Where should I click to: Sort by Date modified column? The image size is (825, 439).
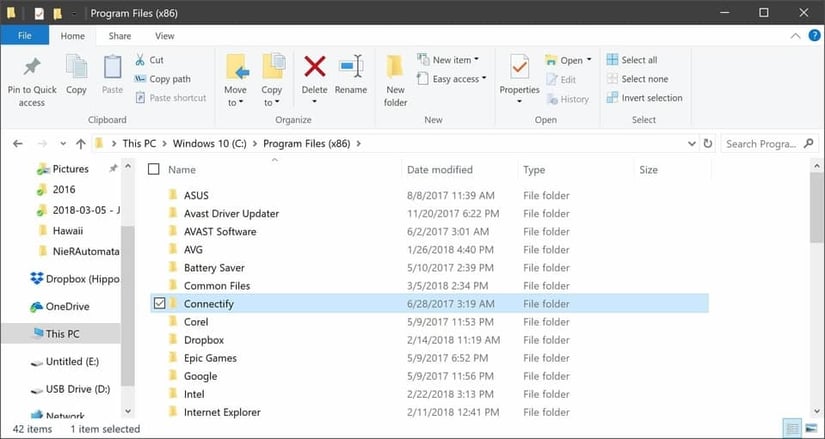click(440, 169)
